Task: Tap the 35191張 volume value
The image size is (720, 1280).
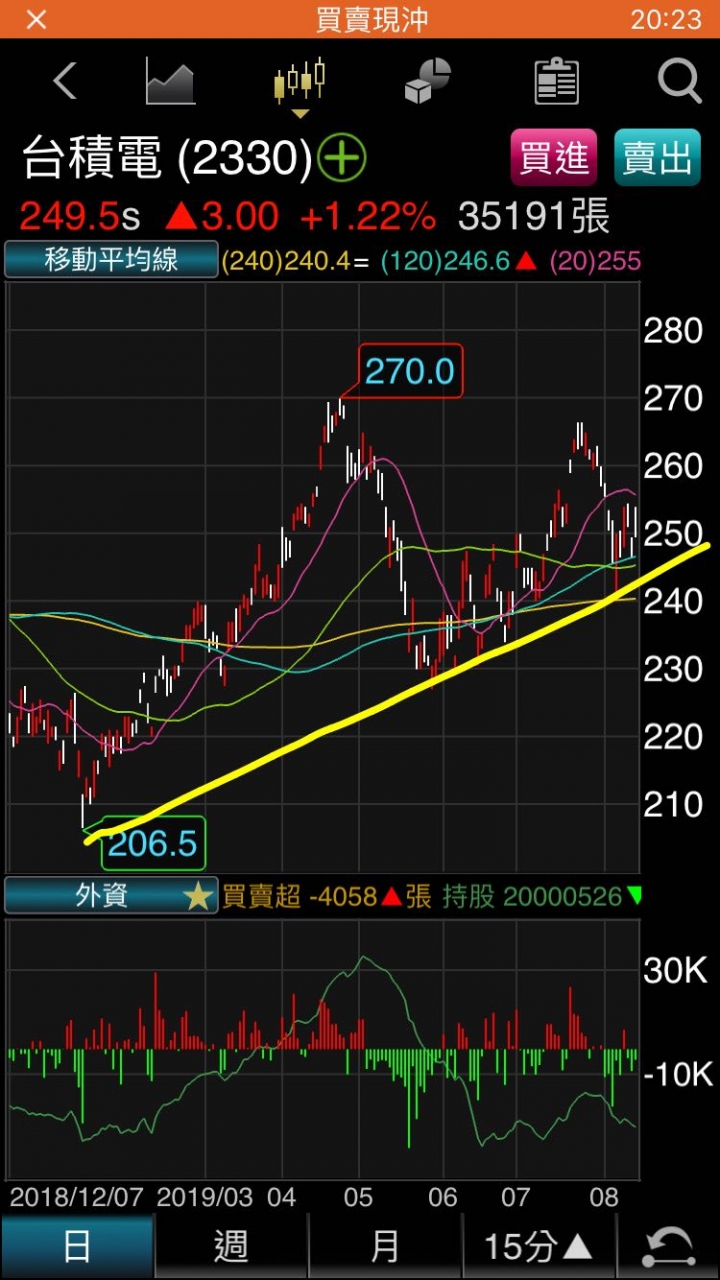Action: pos(533,216)
